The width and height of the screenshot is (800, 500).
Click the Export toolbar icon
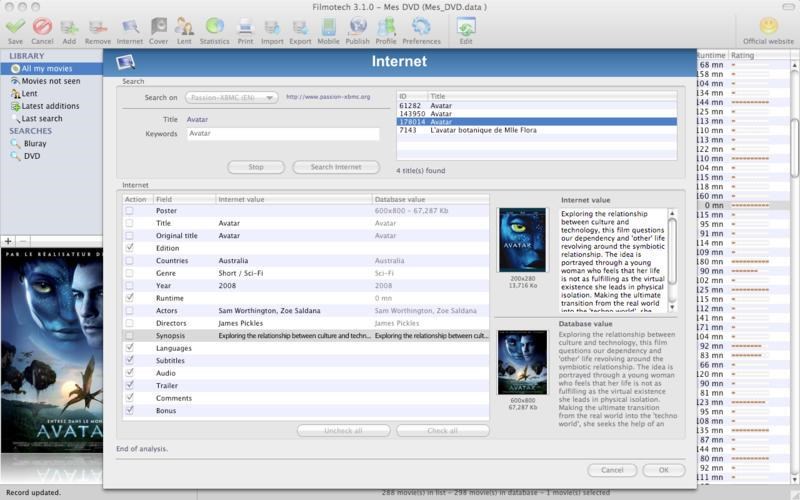(x=300, y=27)
